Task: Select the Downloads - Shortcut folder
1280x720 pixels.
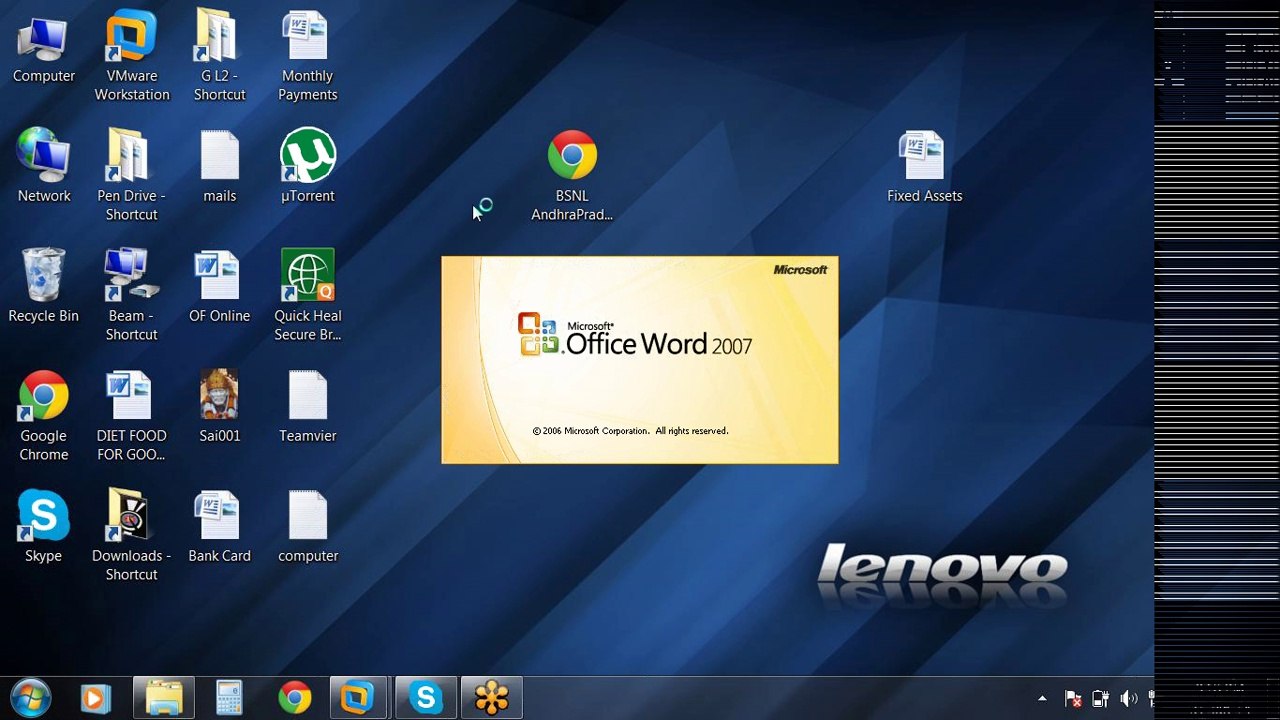Action: [x=132, y=536]
